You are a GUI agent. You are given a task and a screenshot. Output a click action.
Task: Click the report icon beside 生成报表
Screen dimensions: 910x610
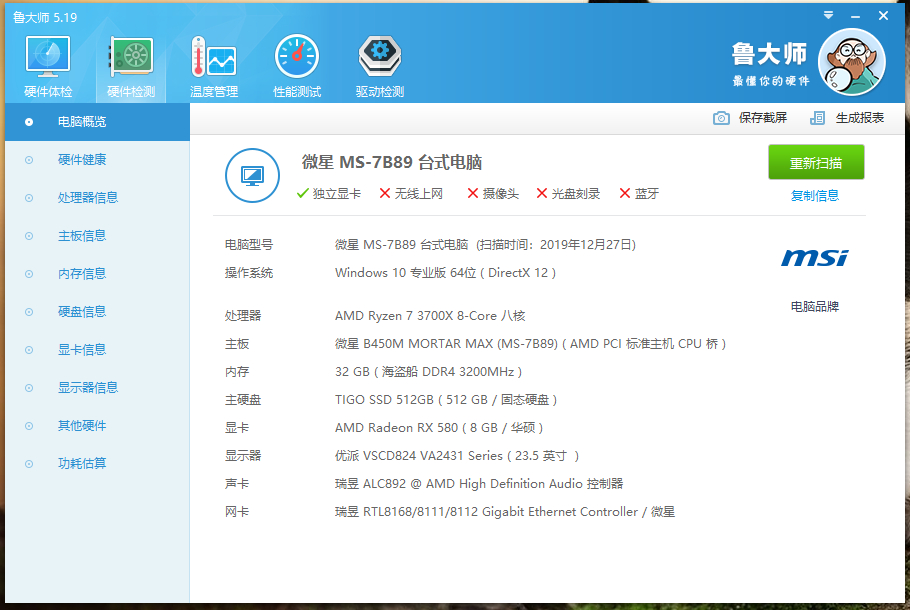tap(817, 118)
